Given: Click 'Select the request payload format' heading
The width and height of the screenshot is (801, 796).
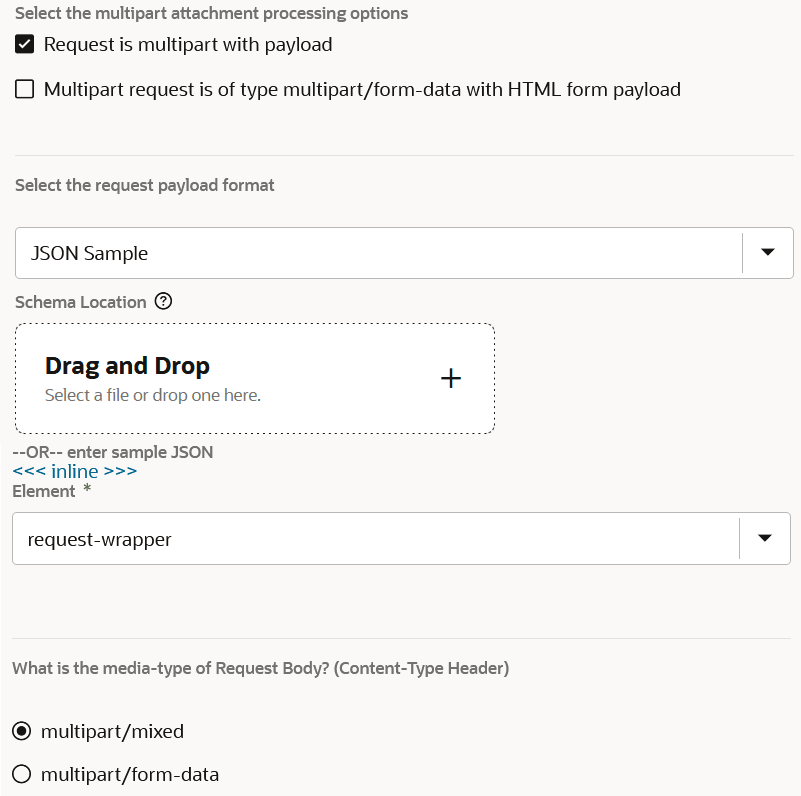Looking at the screenshot, I should [x=145, y=185].
